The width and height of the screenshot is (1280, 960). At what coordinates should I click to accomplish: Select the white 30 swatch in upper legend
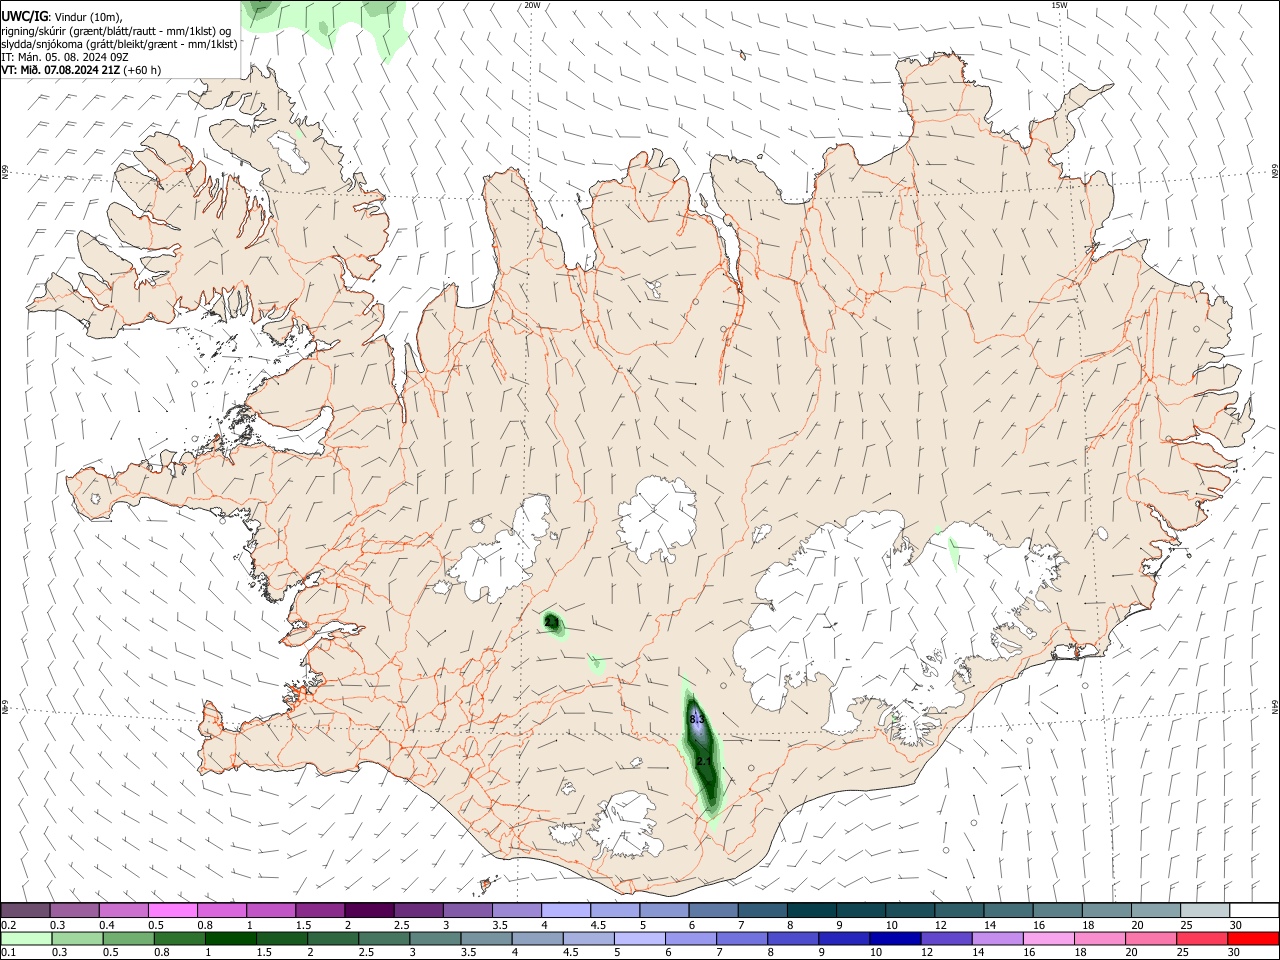click(x=1254, y=910)
